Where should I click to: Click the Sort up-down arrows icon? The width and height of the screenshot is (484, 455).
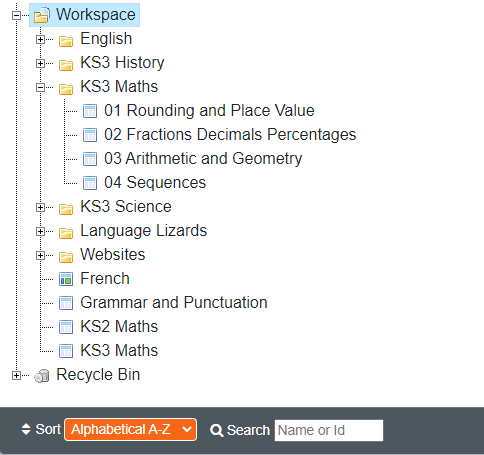click(26, 429)
